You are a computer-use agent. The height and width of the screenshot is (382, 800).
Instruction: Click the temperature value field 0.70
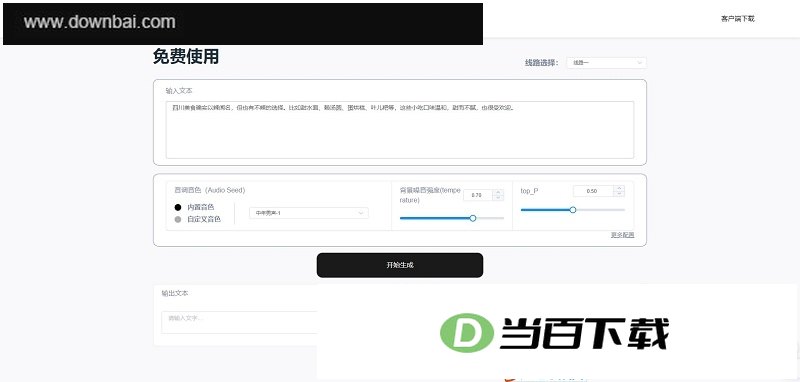[478, 195]
